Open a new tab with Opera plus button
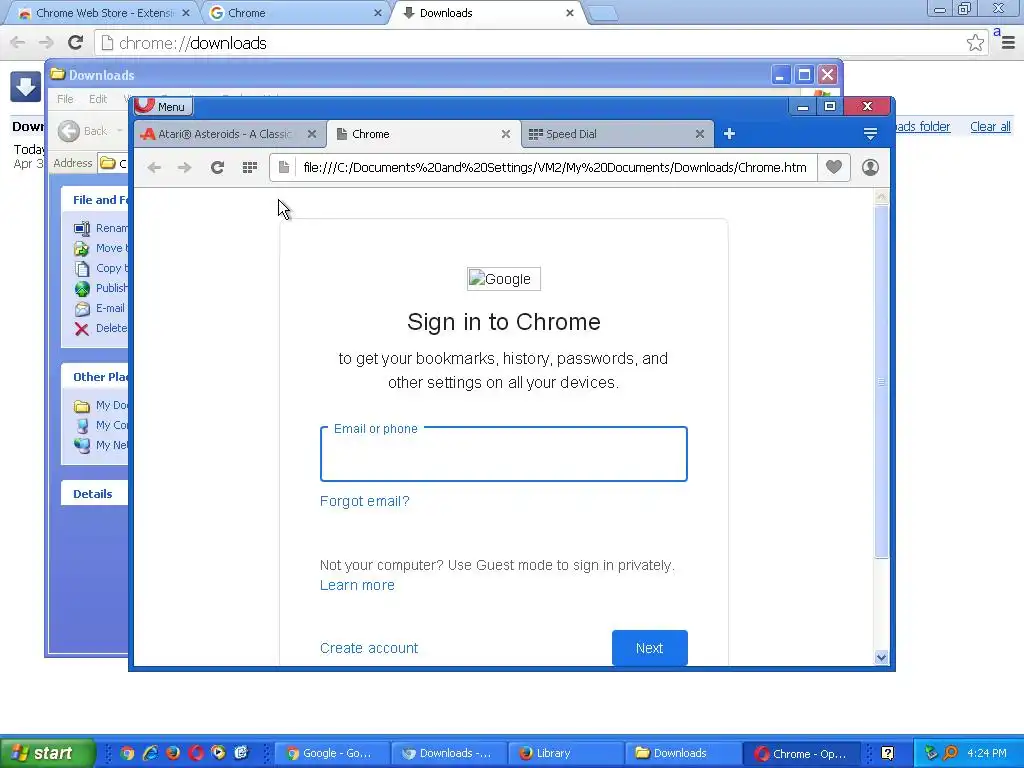 pyautogui.click(x=729, y=134)
